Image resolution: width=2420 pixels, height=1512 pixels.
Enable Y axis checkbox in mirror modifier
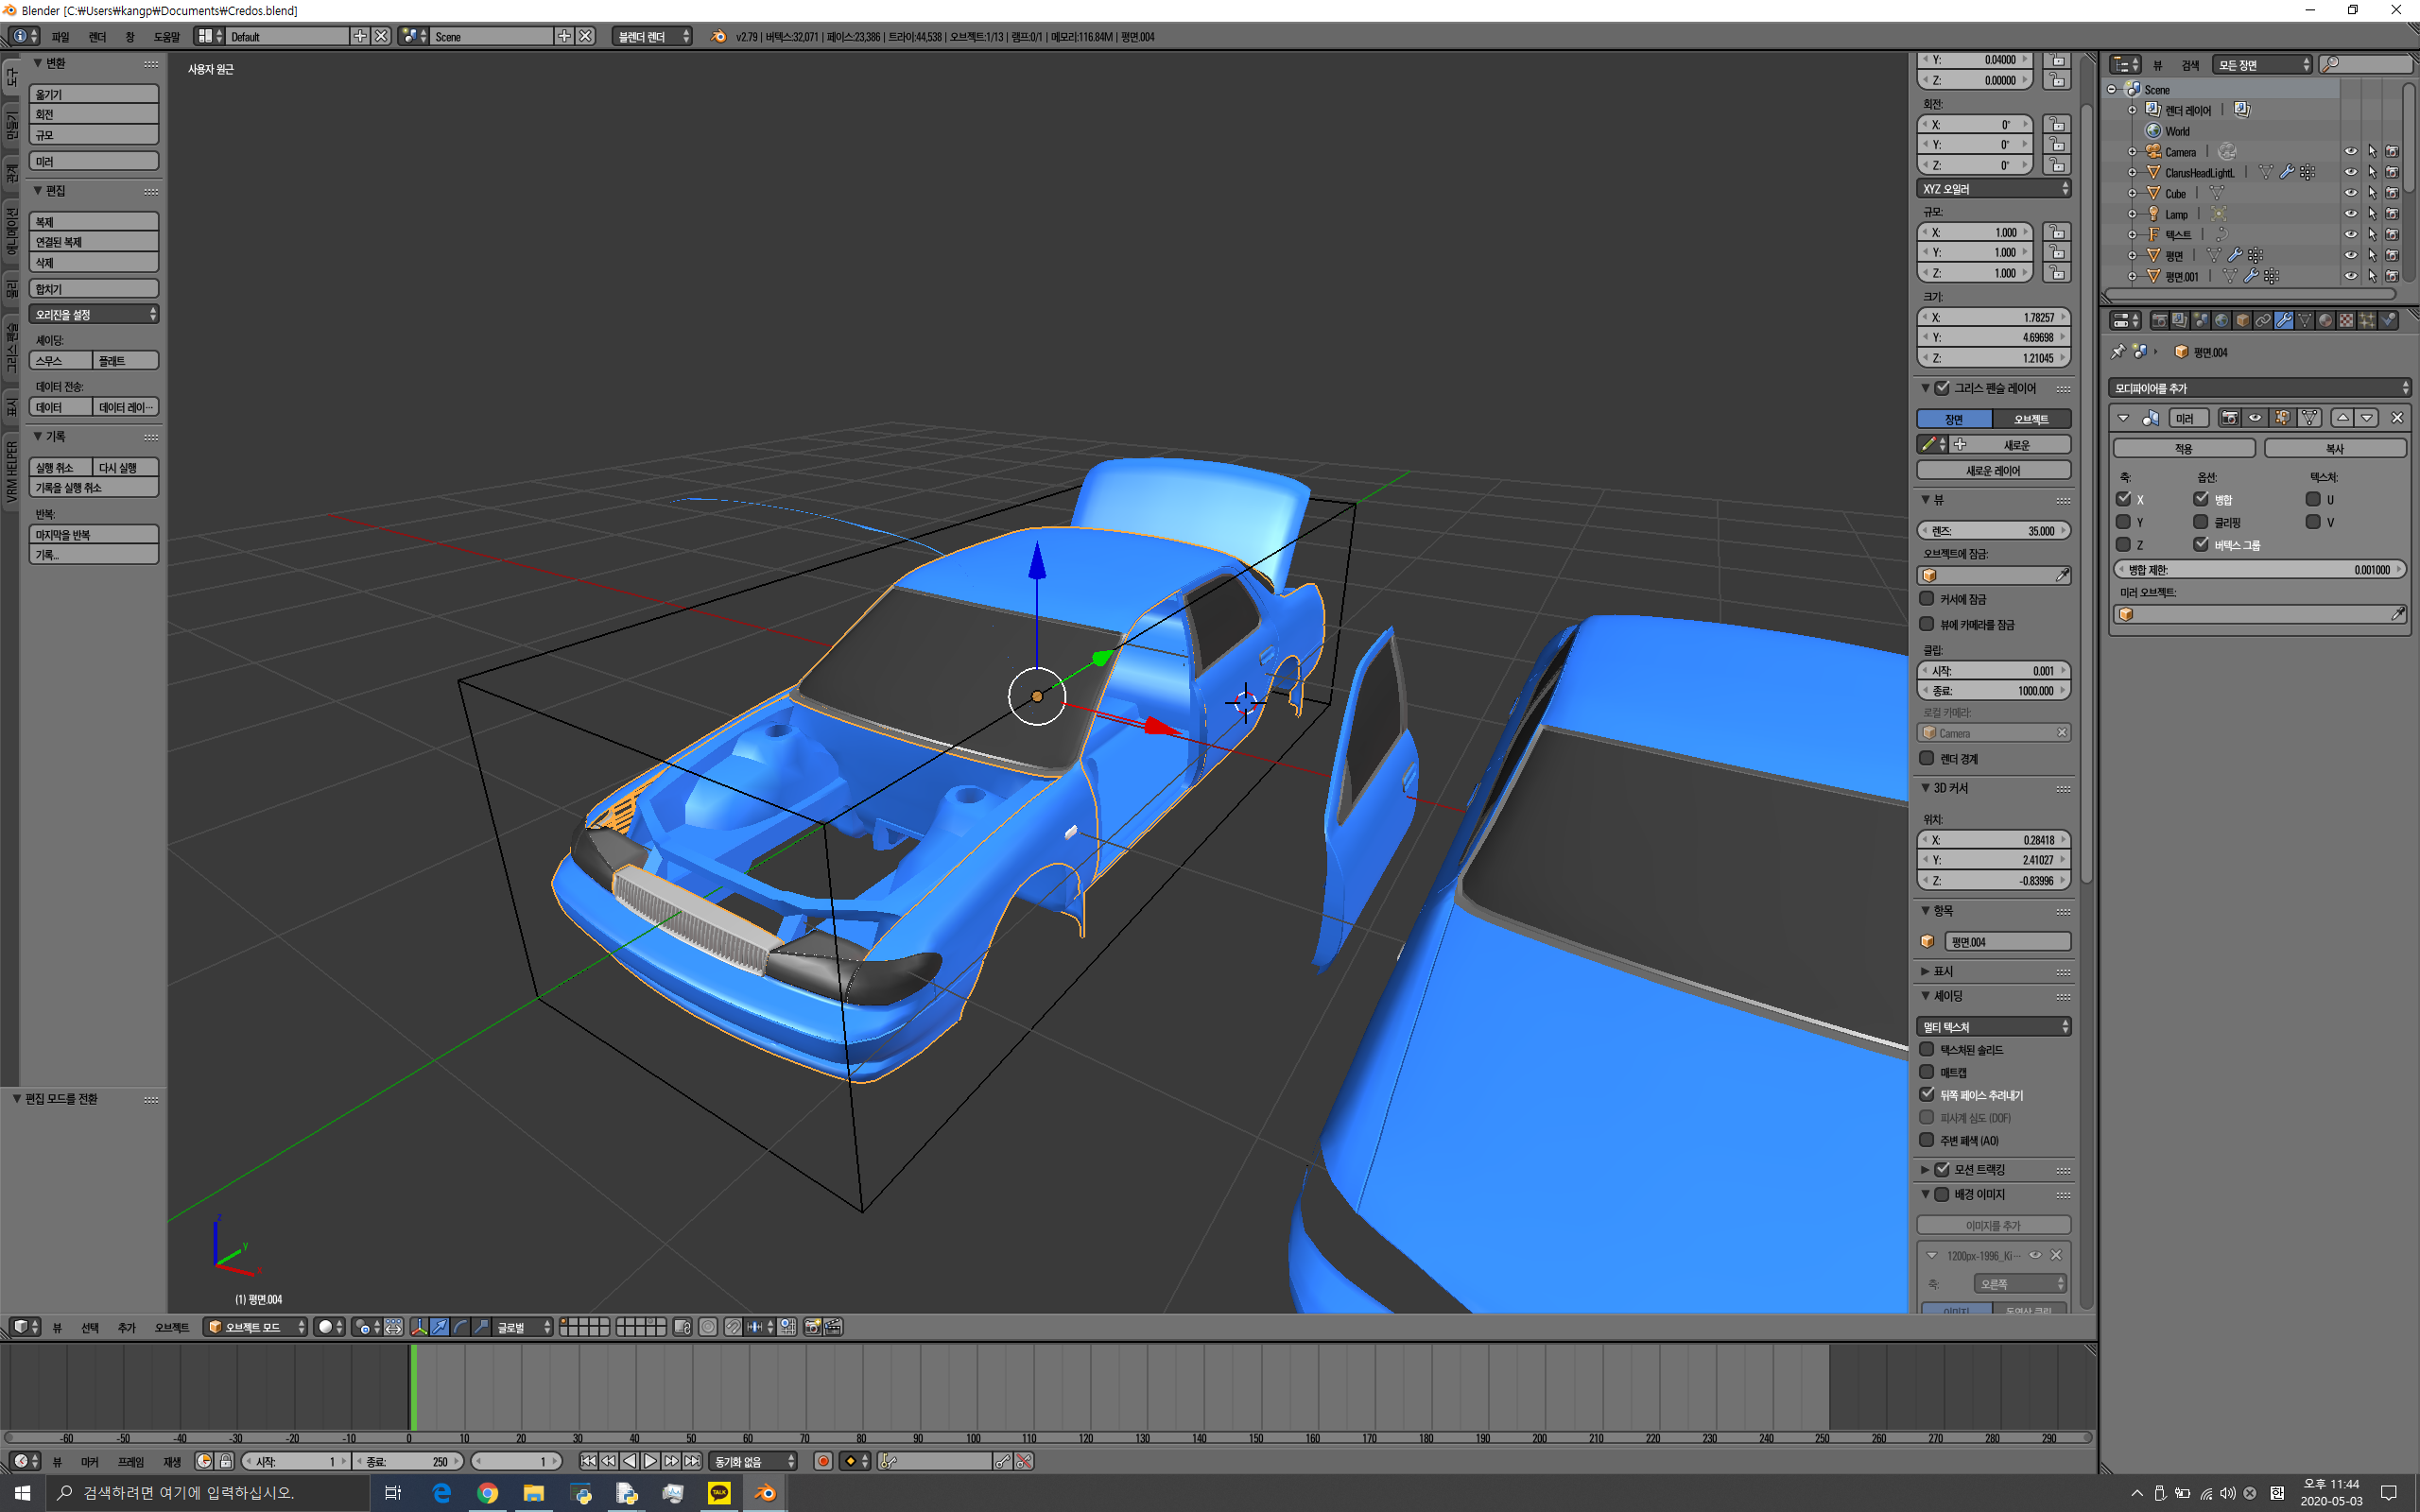click(2123, 522)
